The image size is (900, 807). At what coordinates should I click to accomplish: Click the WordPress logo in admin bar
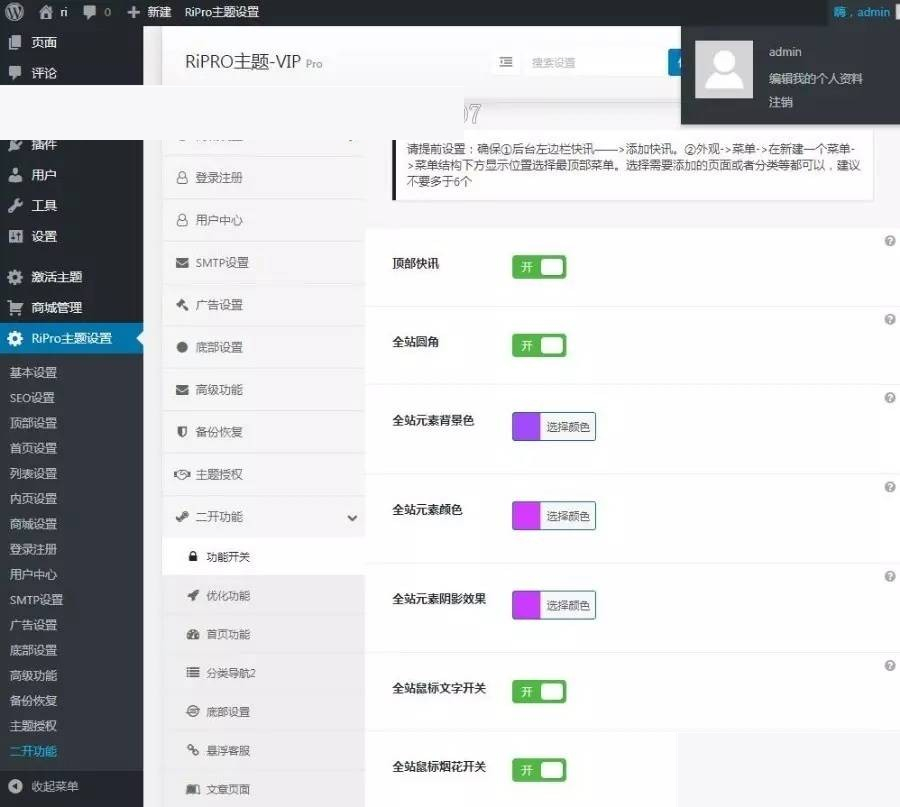[x=12, y=12]
